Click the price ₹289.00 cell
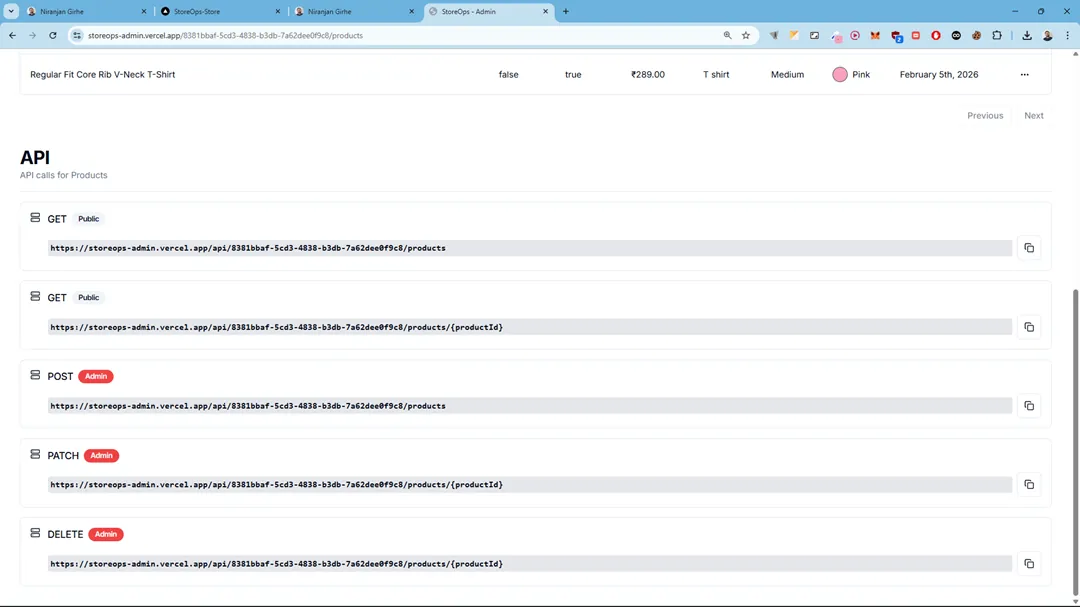Screen dimensions: 1080x607 tap(647, 74)
